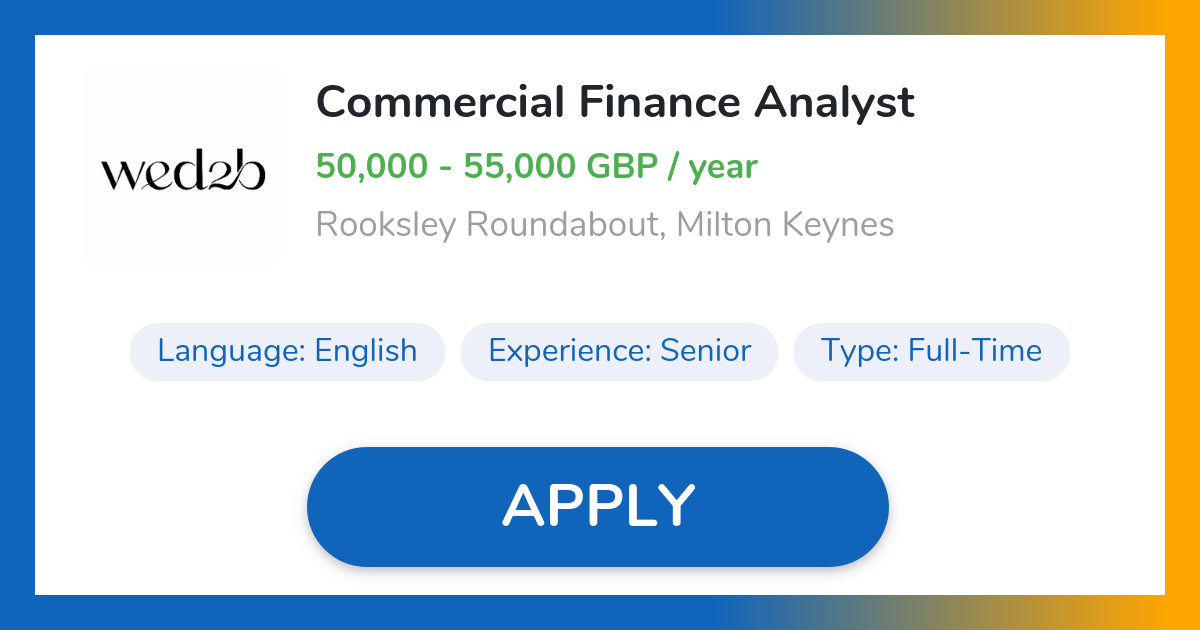Select the Full-Time employment type value
The width and height of the screenshot is (1200, 630).
[x=975, y=351]
